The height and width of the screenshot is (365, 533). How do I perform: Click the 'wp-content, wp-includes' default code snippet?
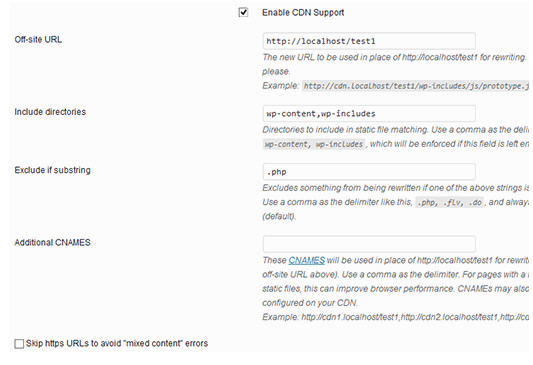coord(314,144)
